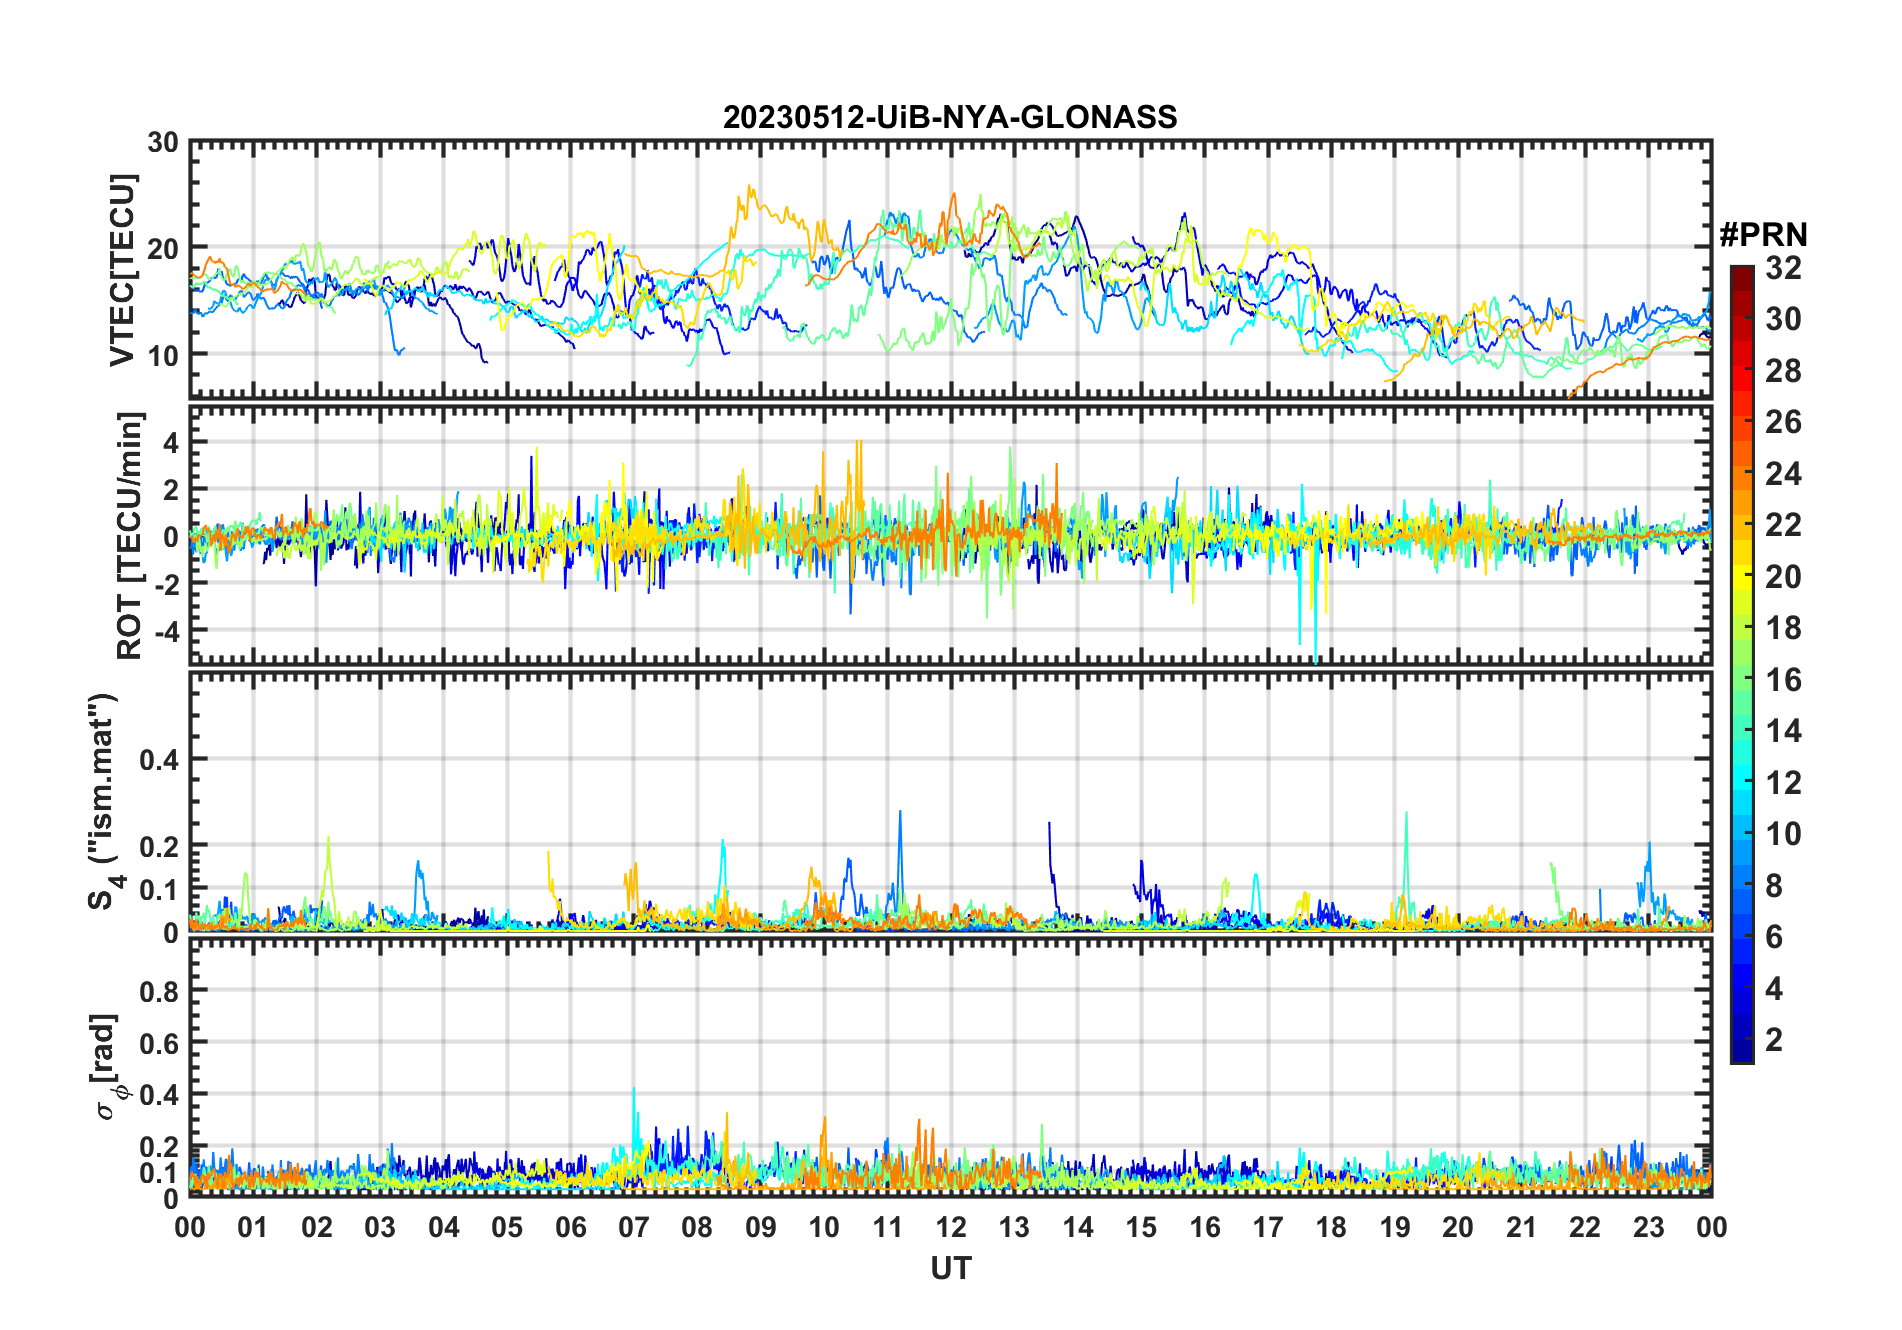Click the ROT [TECU/min] axis label
The height and width of the screenshot is (1330, 1902).
tap(130, 535)
